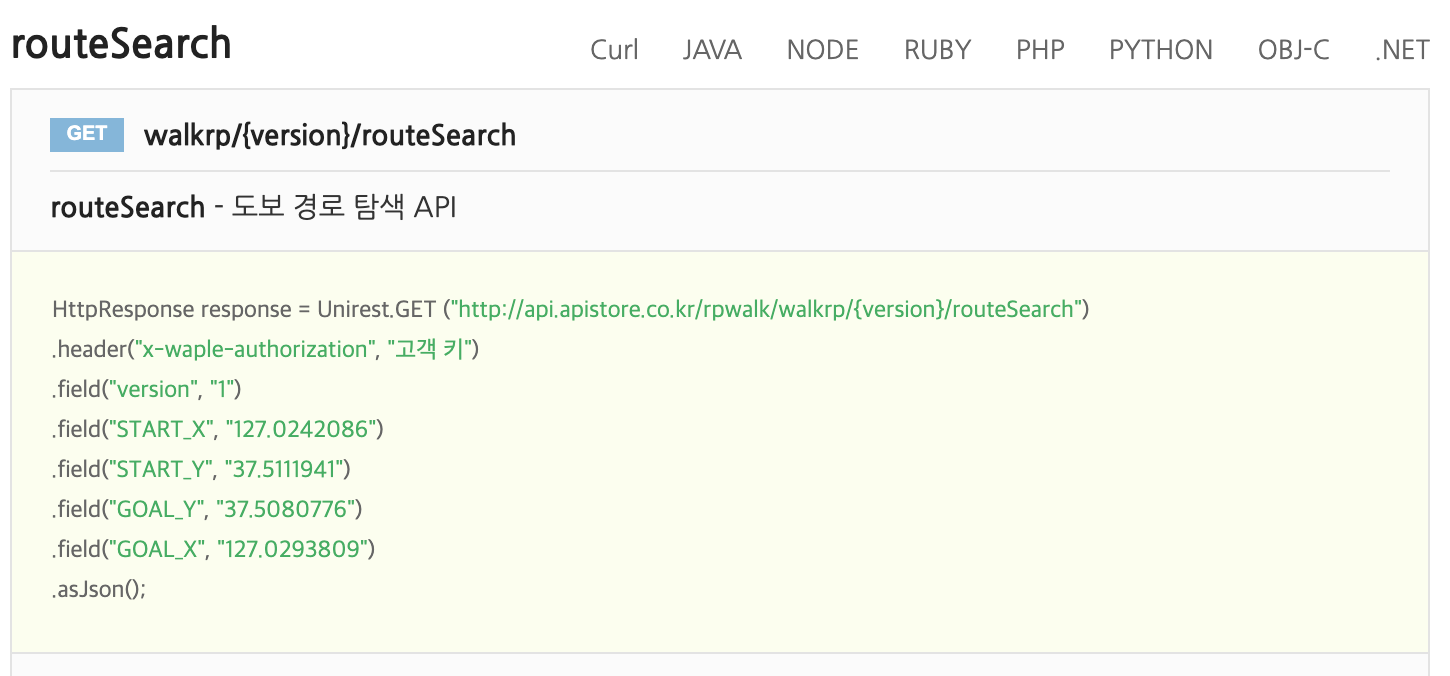This screenshot has height=676, width=1450.
Task: Click the START_Y value 37.5111941
Action: click(x=288, y=469)
